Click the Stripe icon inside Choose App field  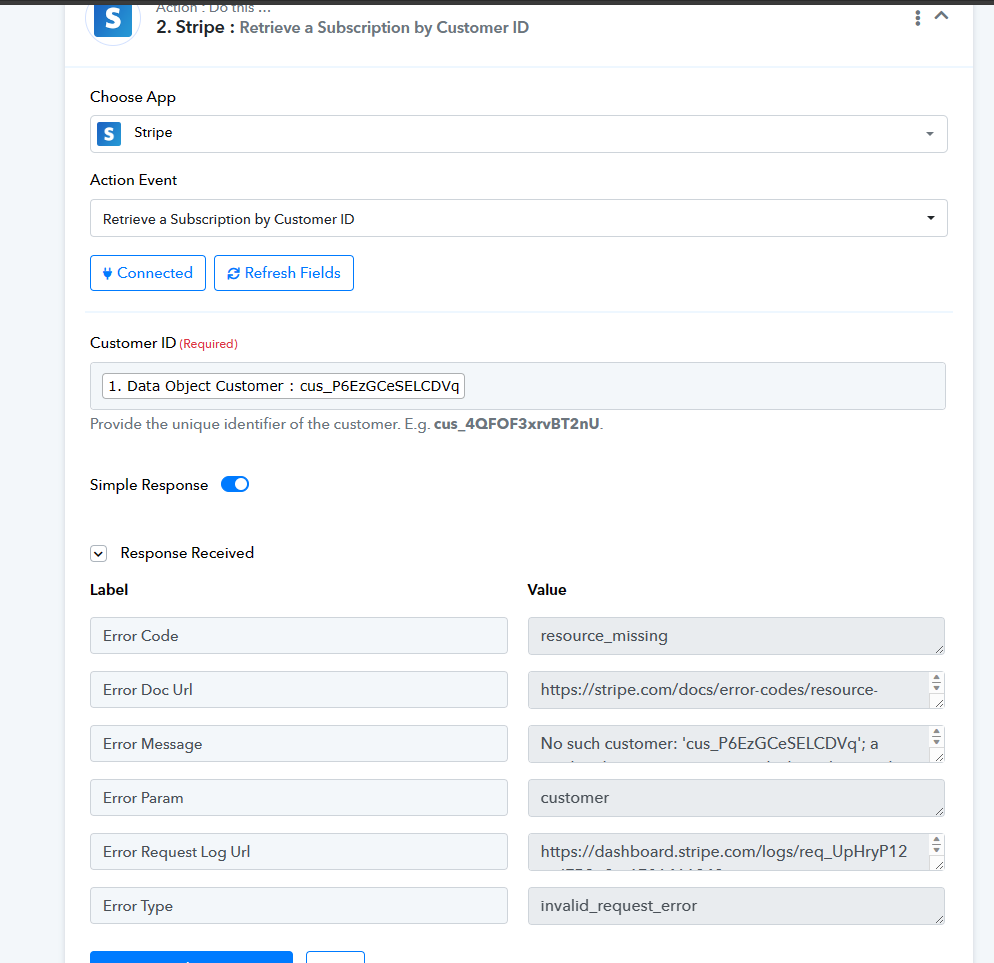(109, 134)
